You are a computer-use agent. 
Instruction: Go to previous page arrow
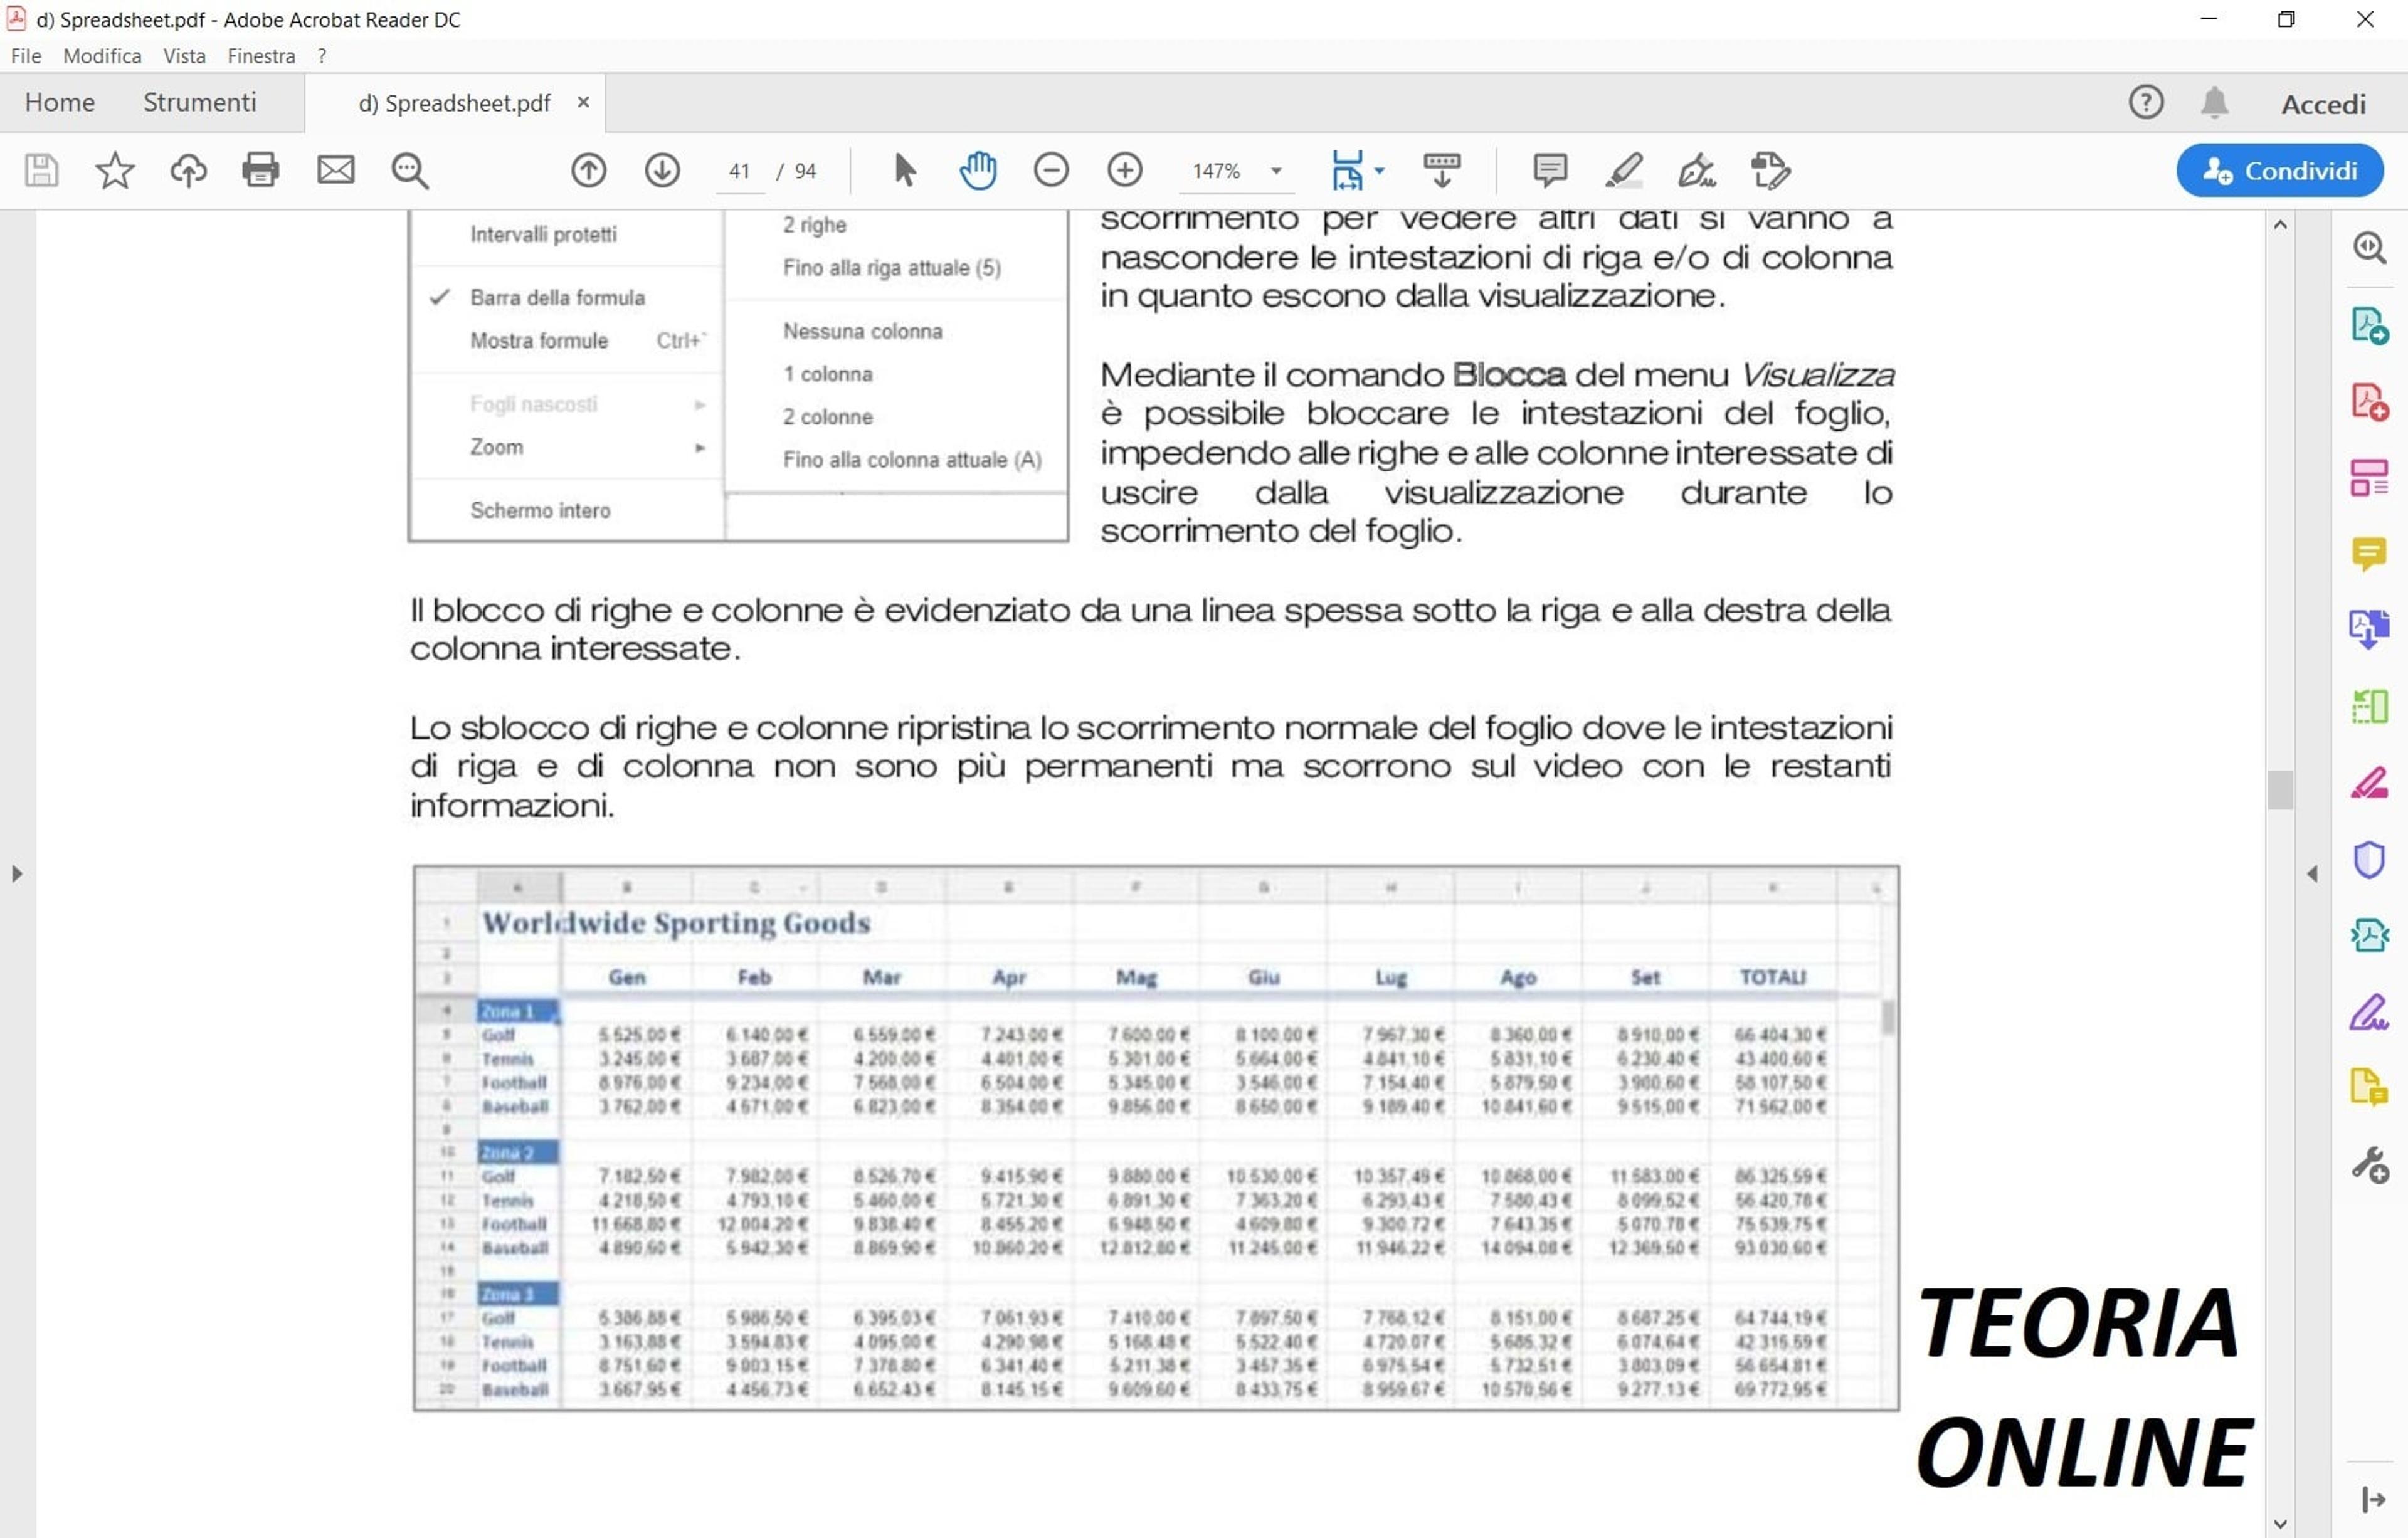pyautogui.click(x=589, y=170)
